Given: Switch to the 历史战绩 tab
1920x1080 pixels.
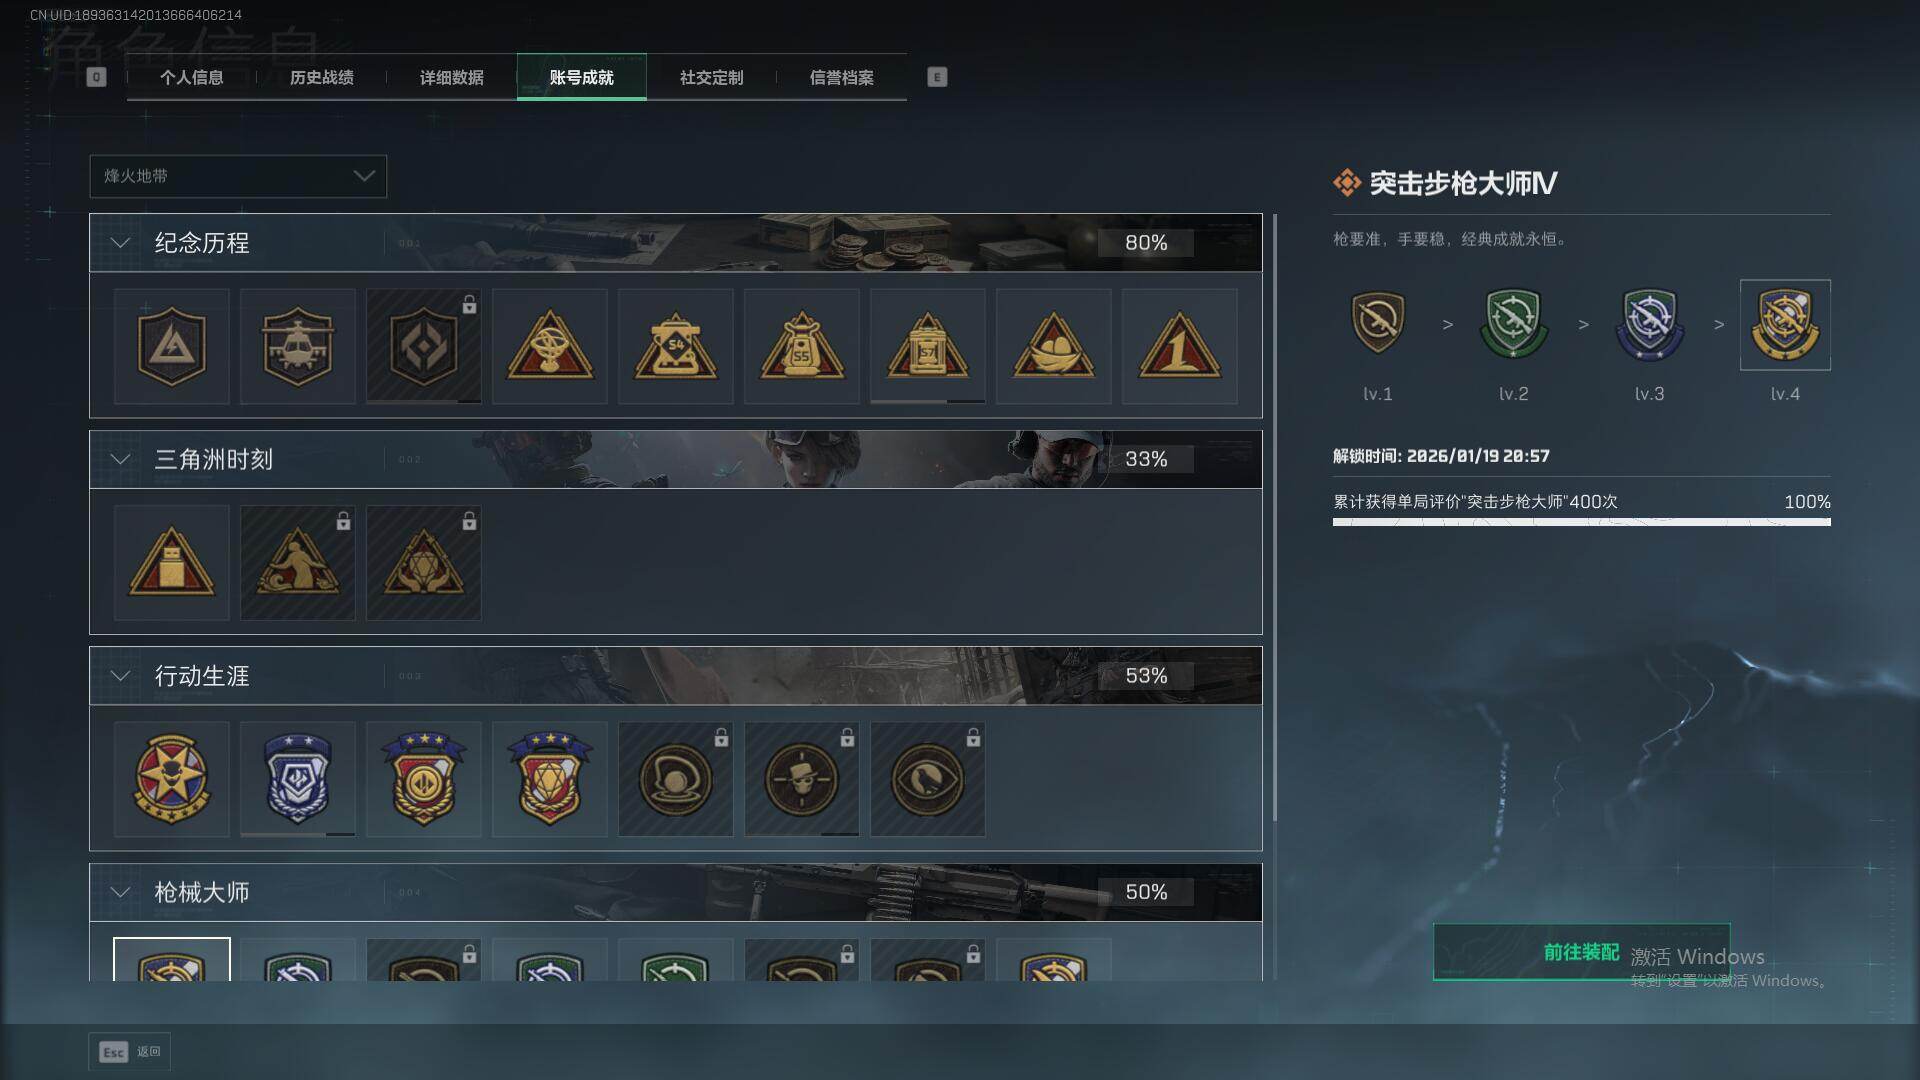Looking at the screenshot, I should coord(321,77).
